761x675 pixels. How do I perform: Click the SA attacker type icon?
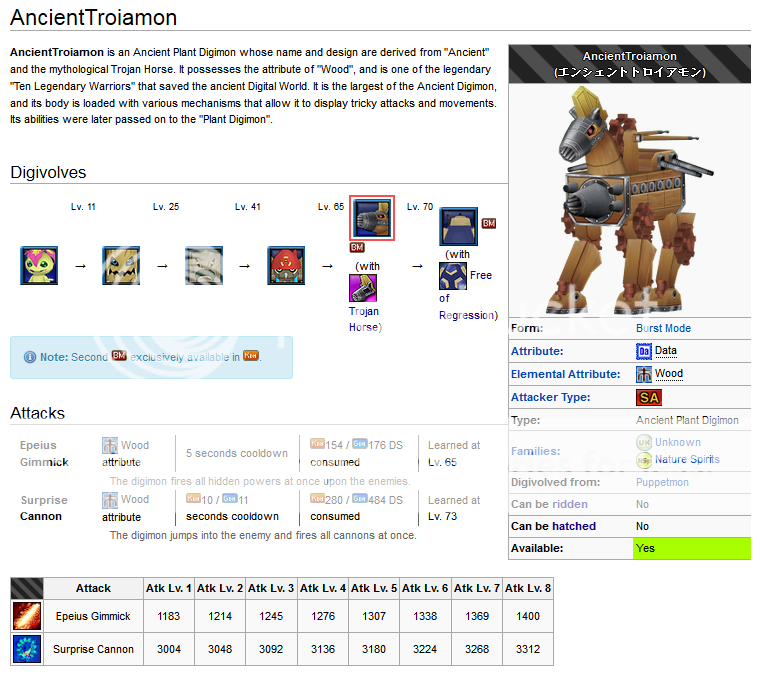tap(648, 397)
